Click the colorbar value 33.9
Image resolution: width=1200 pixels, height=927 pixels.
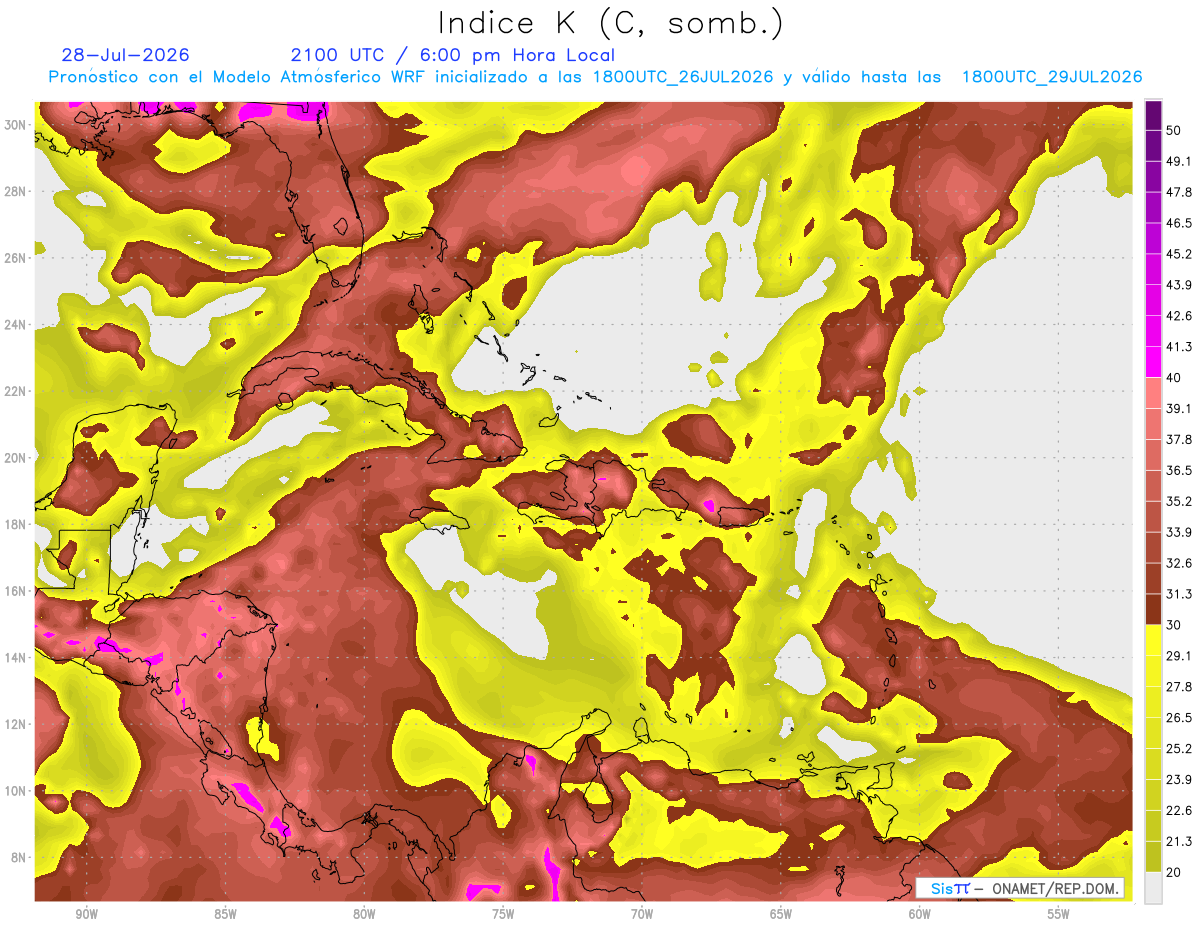point(1180,532)
